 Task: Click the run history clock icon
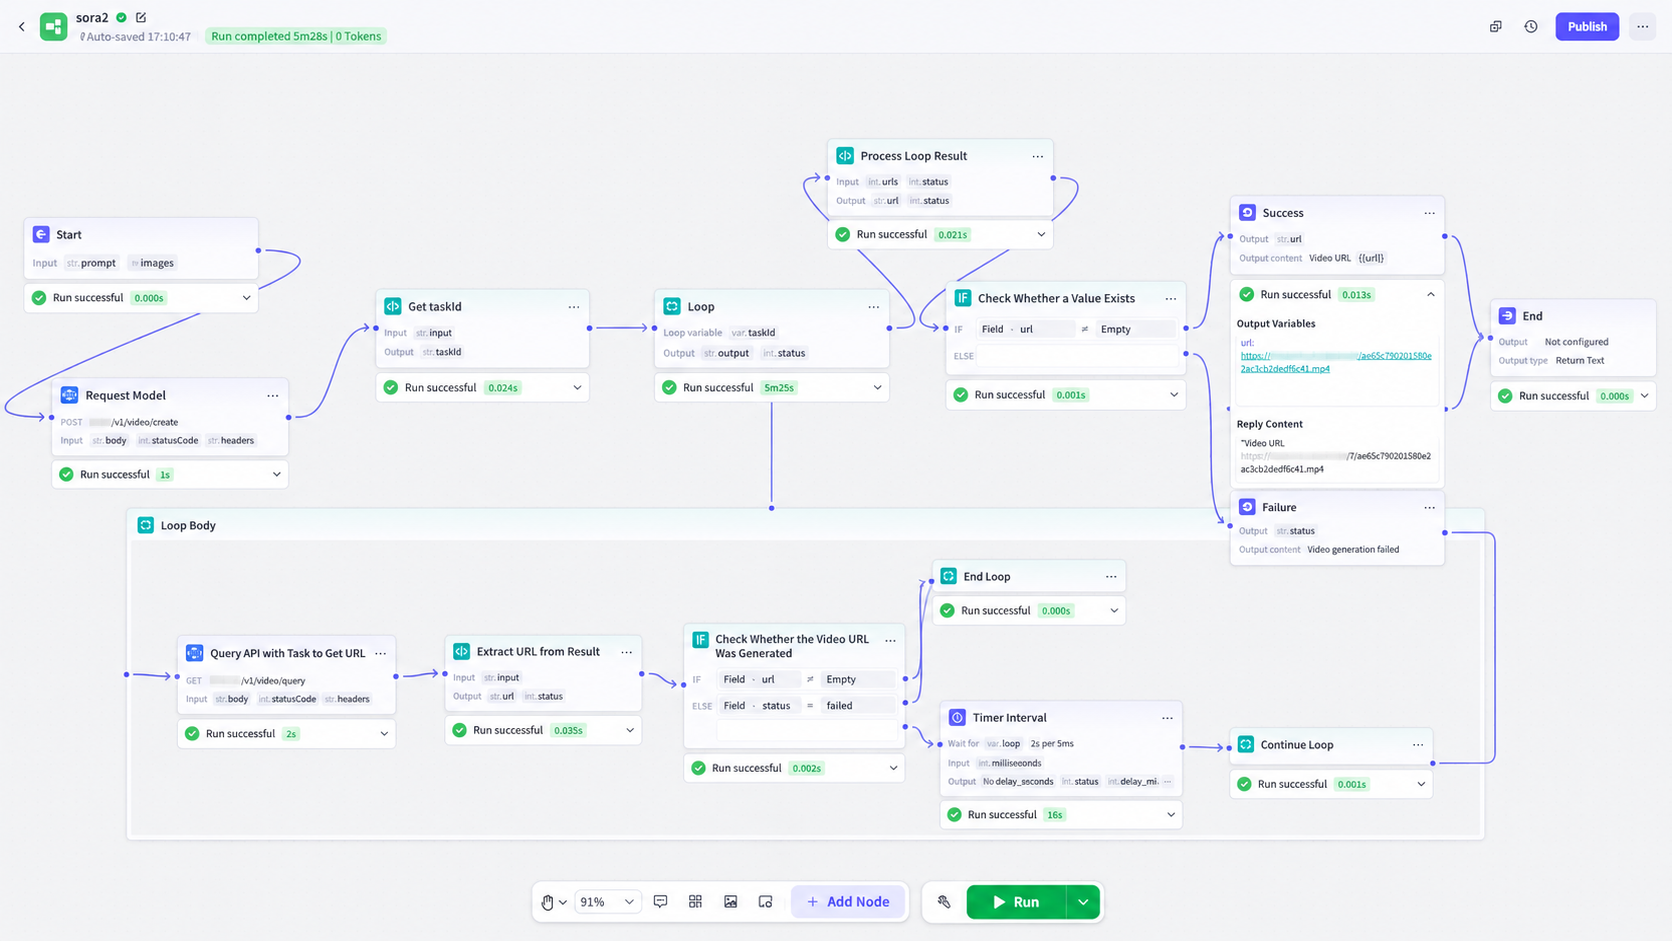(x=1531, y=27)
